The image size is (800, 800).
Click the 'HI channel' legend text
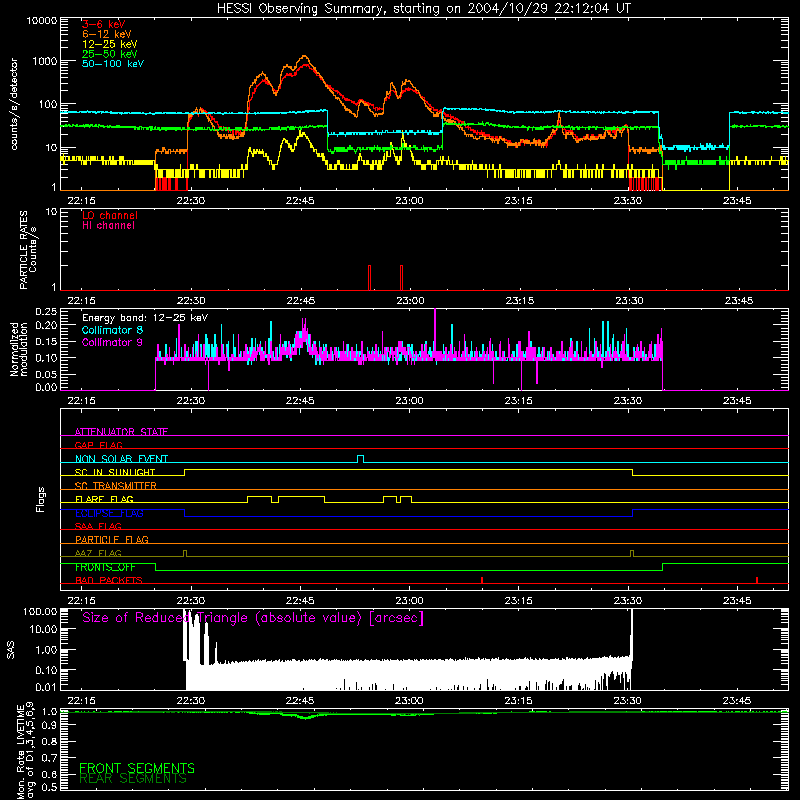point(108,226)
